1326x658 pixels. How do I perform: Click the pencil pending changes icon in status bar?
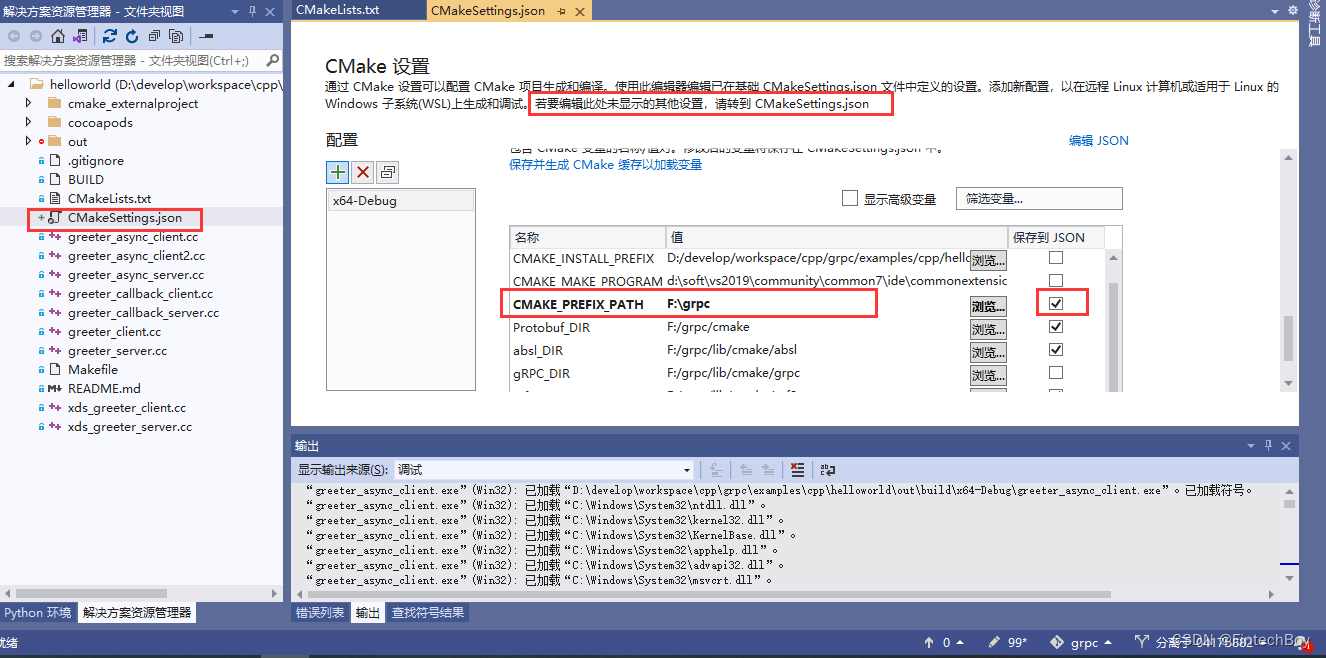[x=994, y=642]
